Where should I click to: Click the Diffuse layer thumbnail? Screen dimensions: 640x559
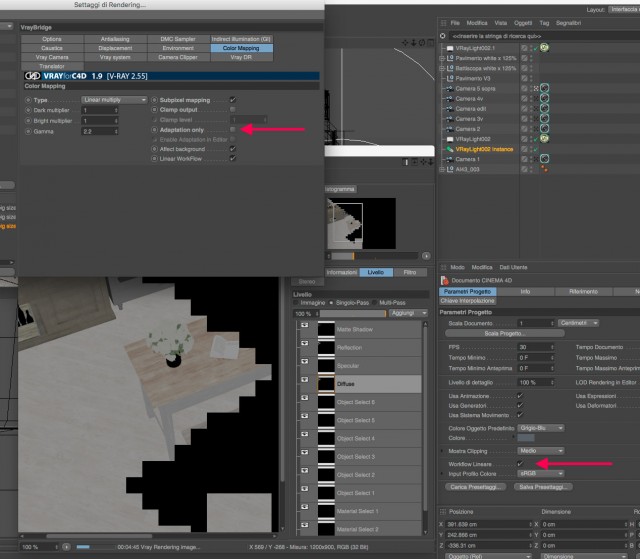point(326,384)
